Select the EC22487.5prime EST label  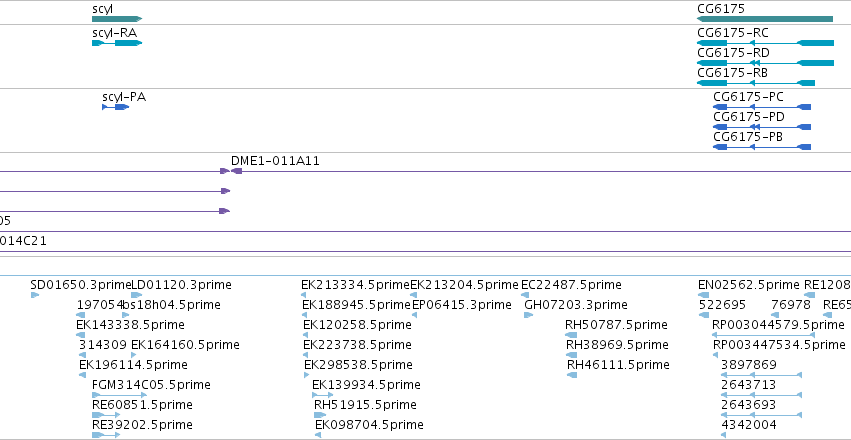[x=571, y=285]
